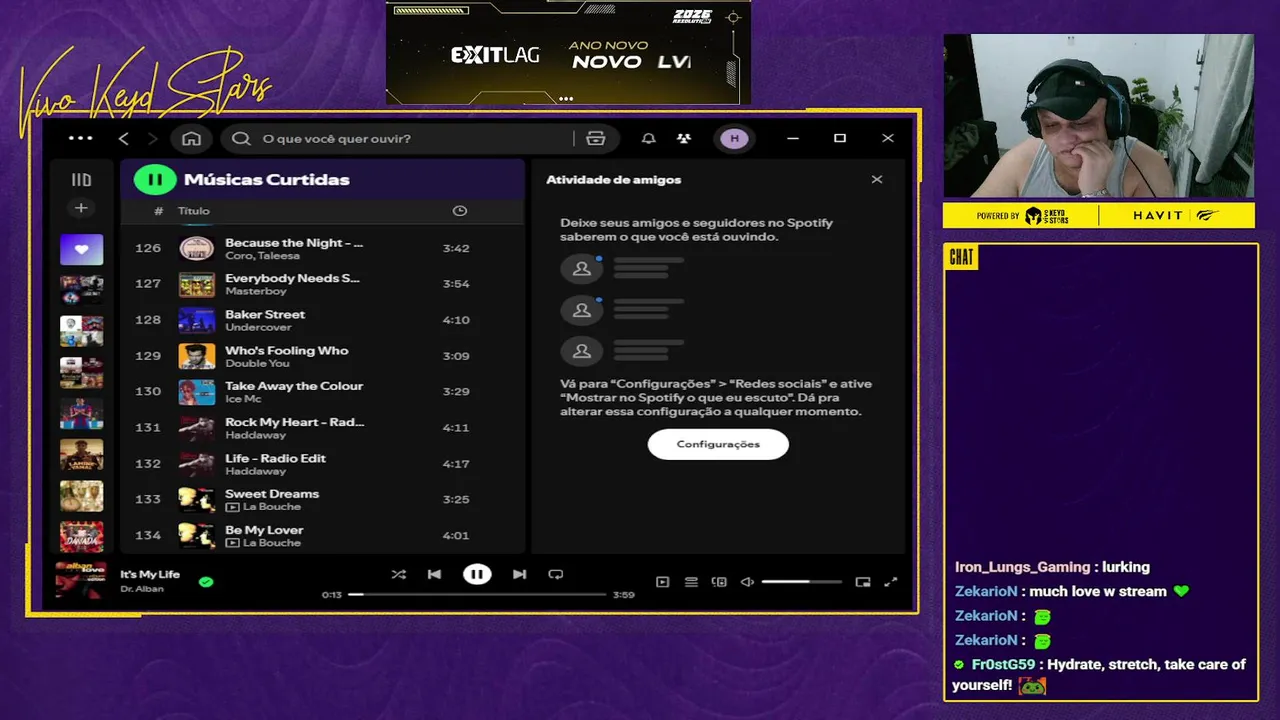Seek on the song progress bar
1280x720 pixels.
point(477,595)
